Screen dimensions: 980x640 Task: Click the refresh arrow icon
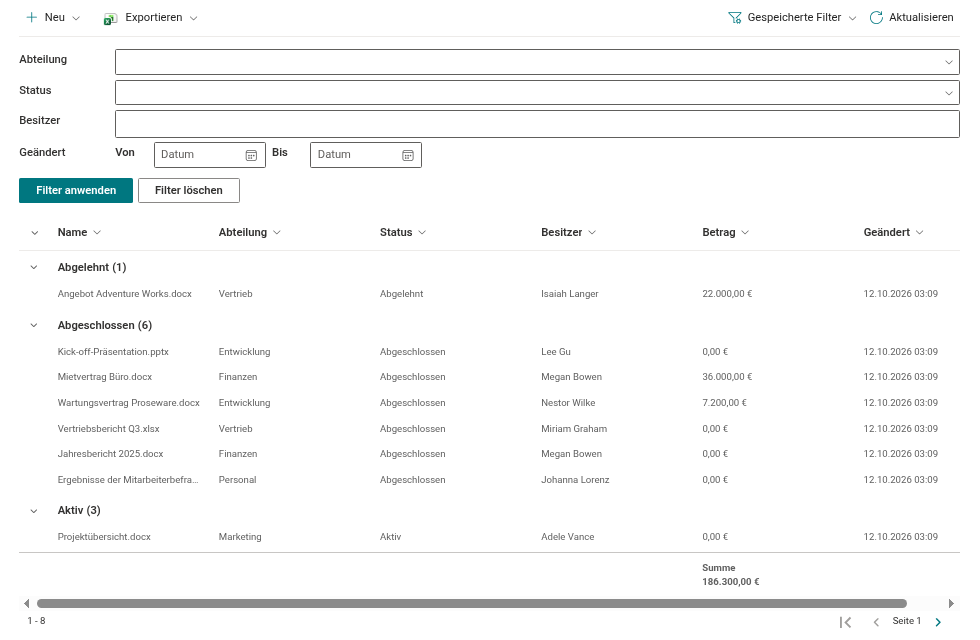(x=876, y=18)
